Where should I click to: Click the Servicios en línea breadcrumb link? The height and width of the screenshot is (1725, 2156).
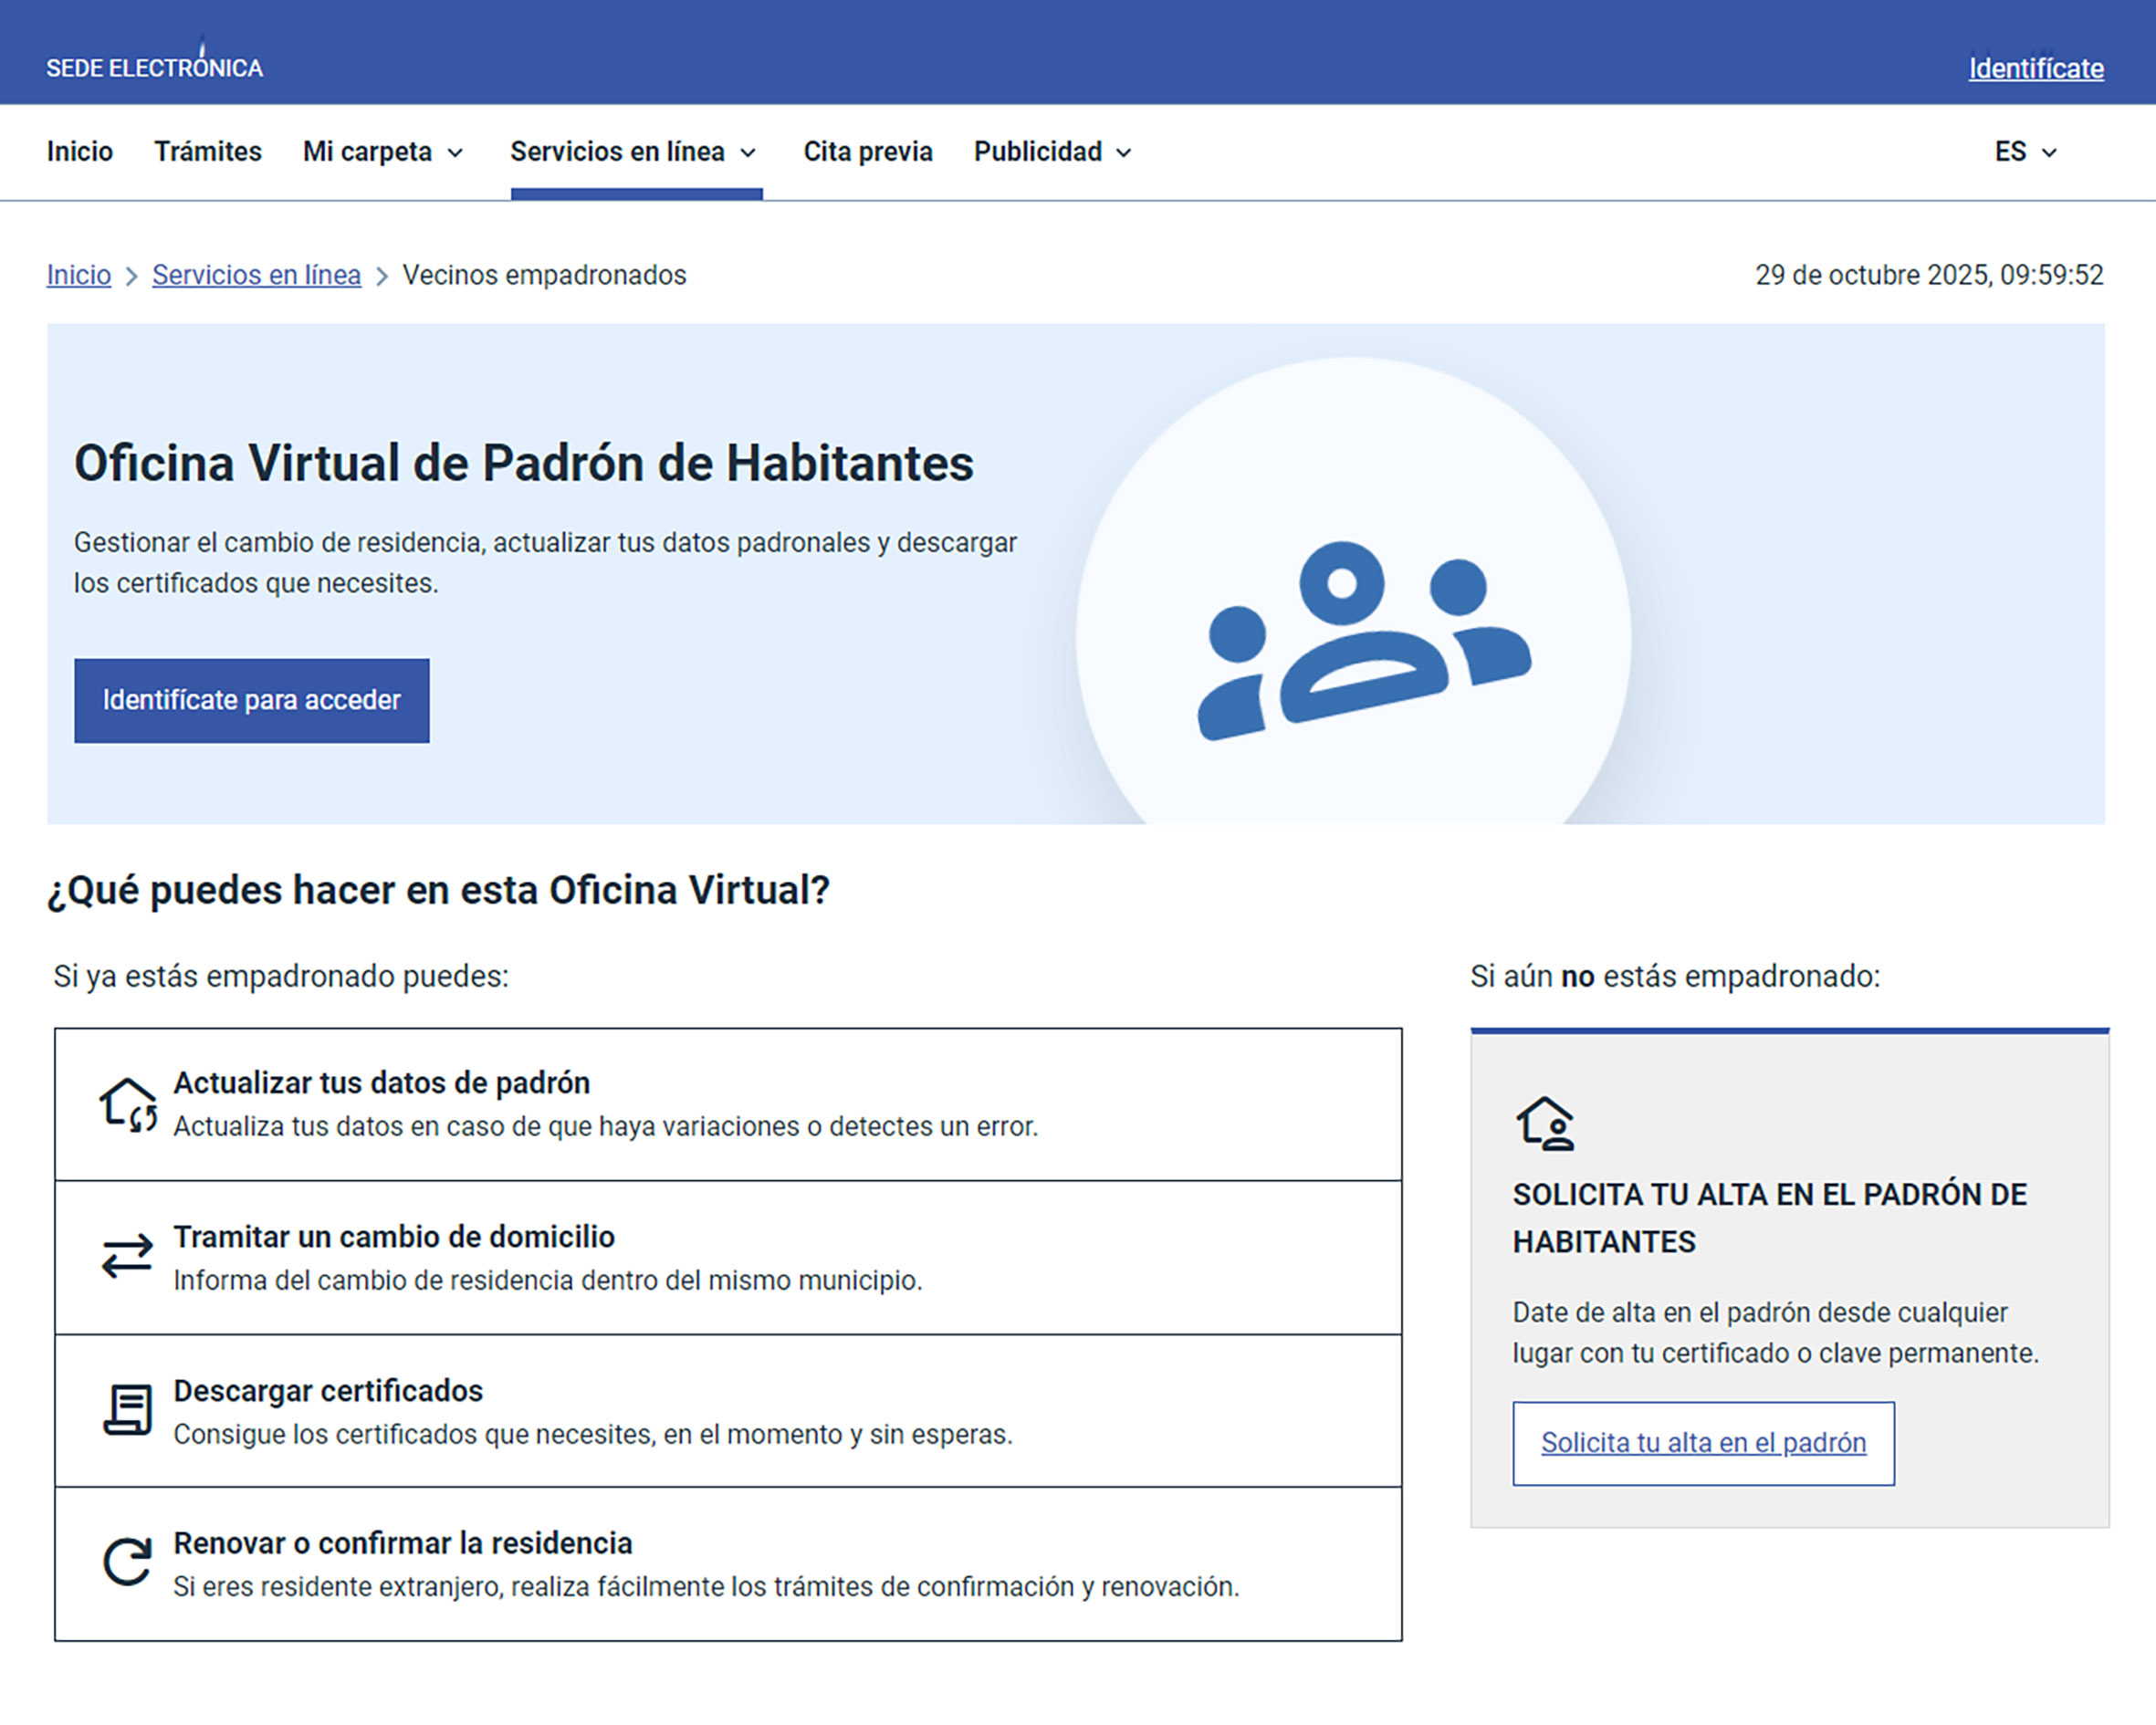tap(256, 275)
